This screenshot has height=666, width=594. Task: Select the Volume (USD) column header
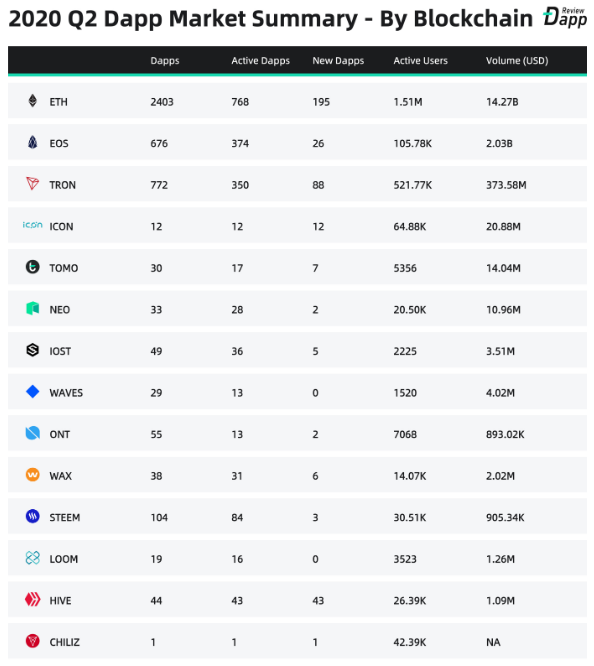pos(517,61)
